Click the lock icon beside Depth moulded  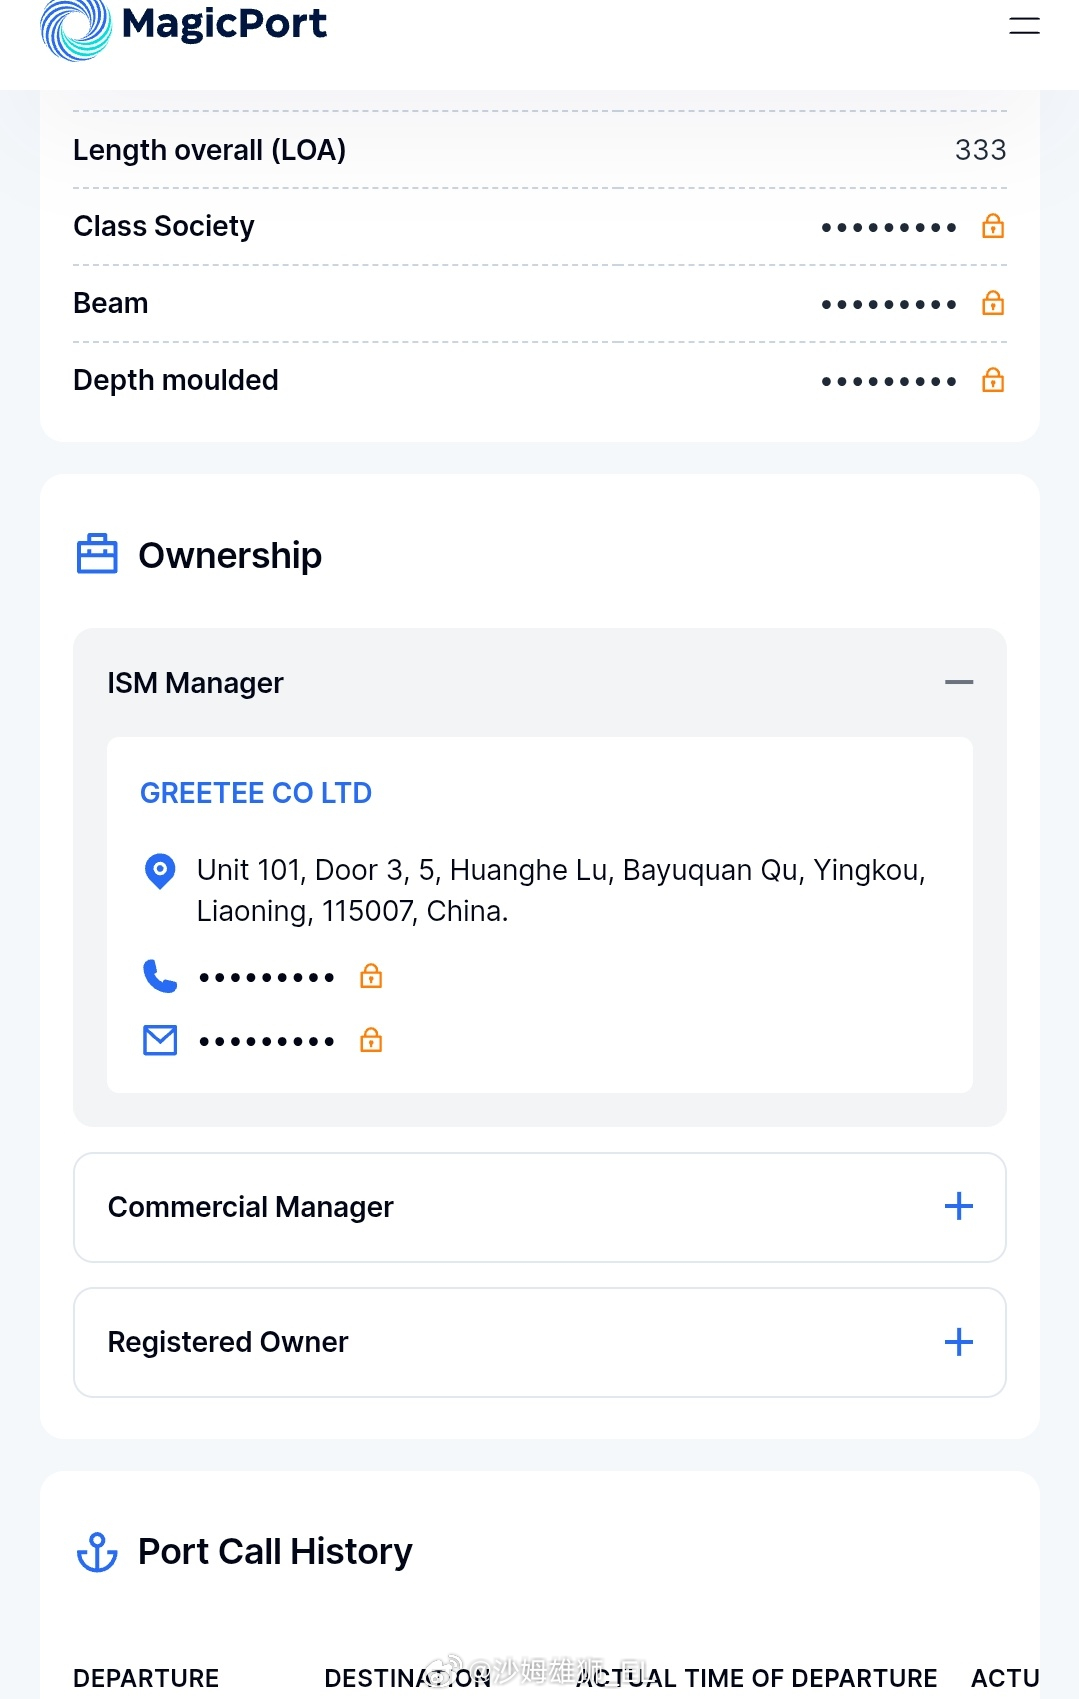[x=992, y=381]
